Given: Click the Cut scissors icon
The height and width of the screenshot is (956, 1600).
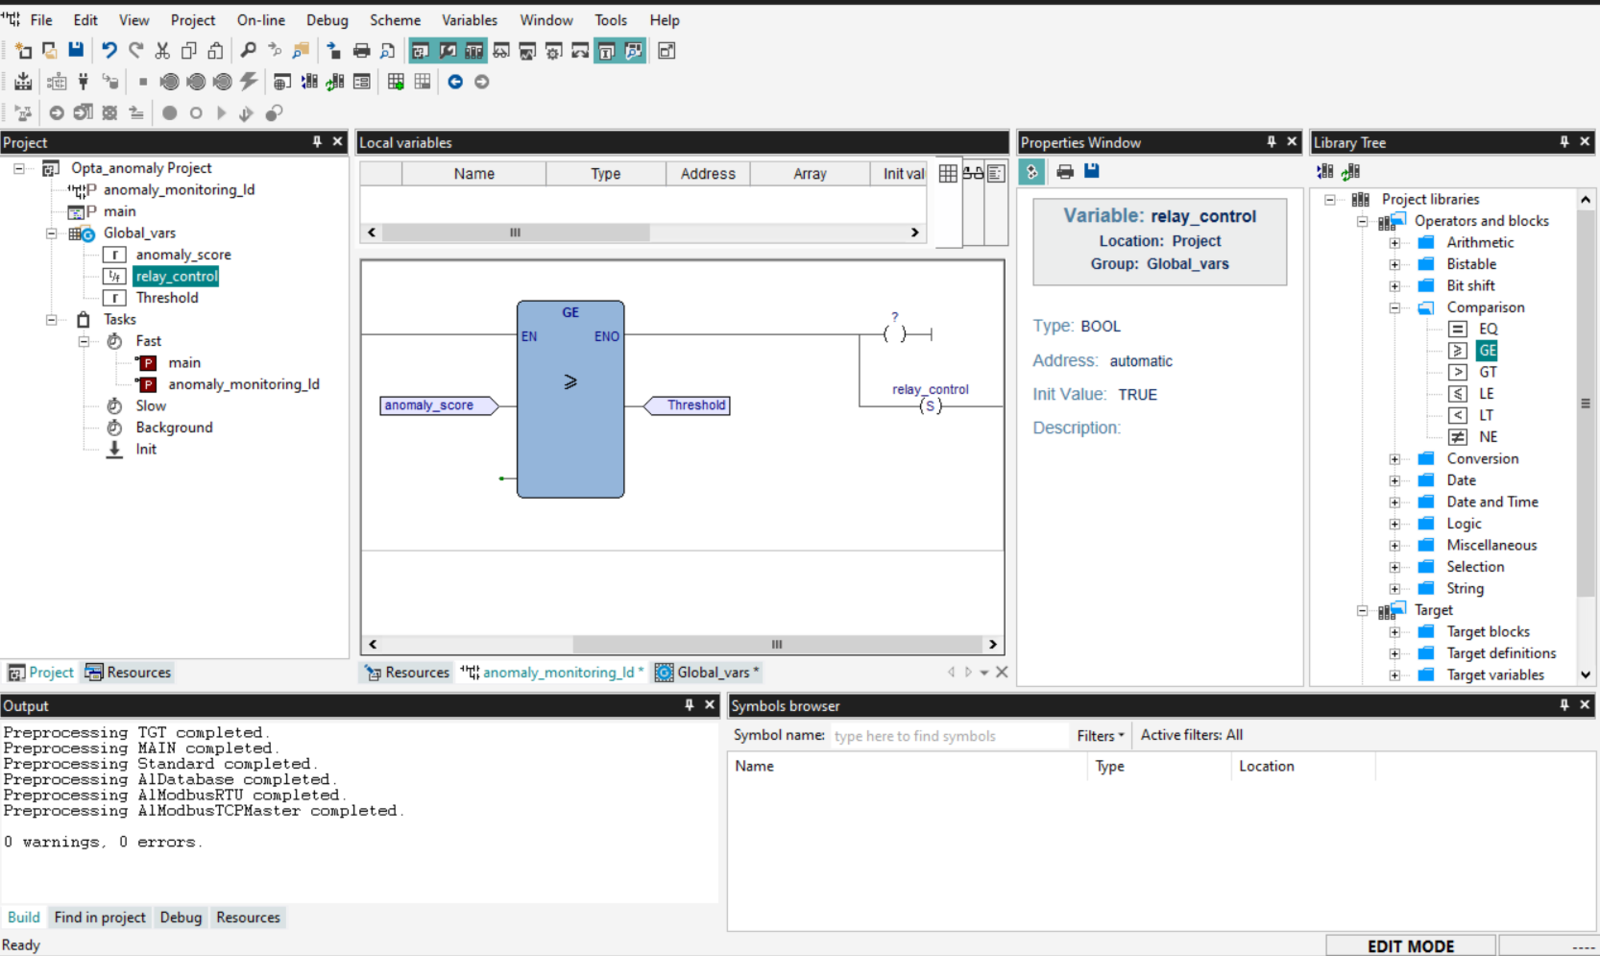Looking at the screenshot, I should tap(162, 50).
